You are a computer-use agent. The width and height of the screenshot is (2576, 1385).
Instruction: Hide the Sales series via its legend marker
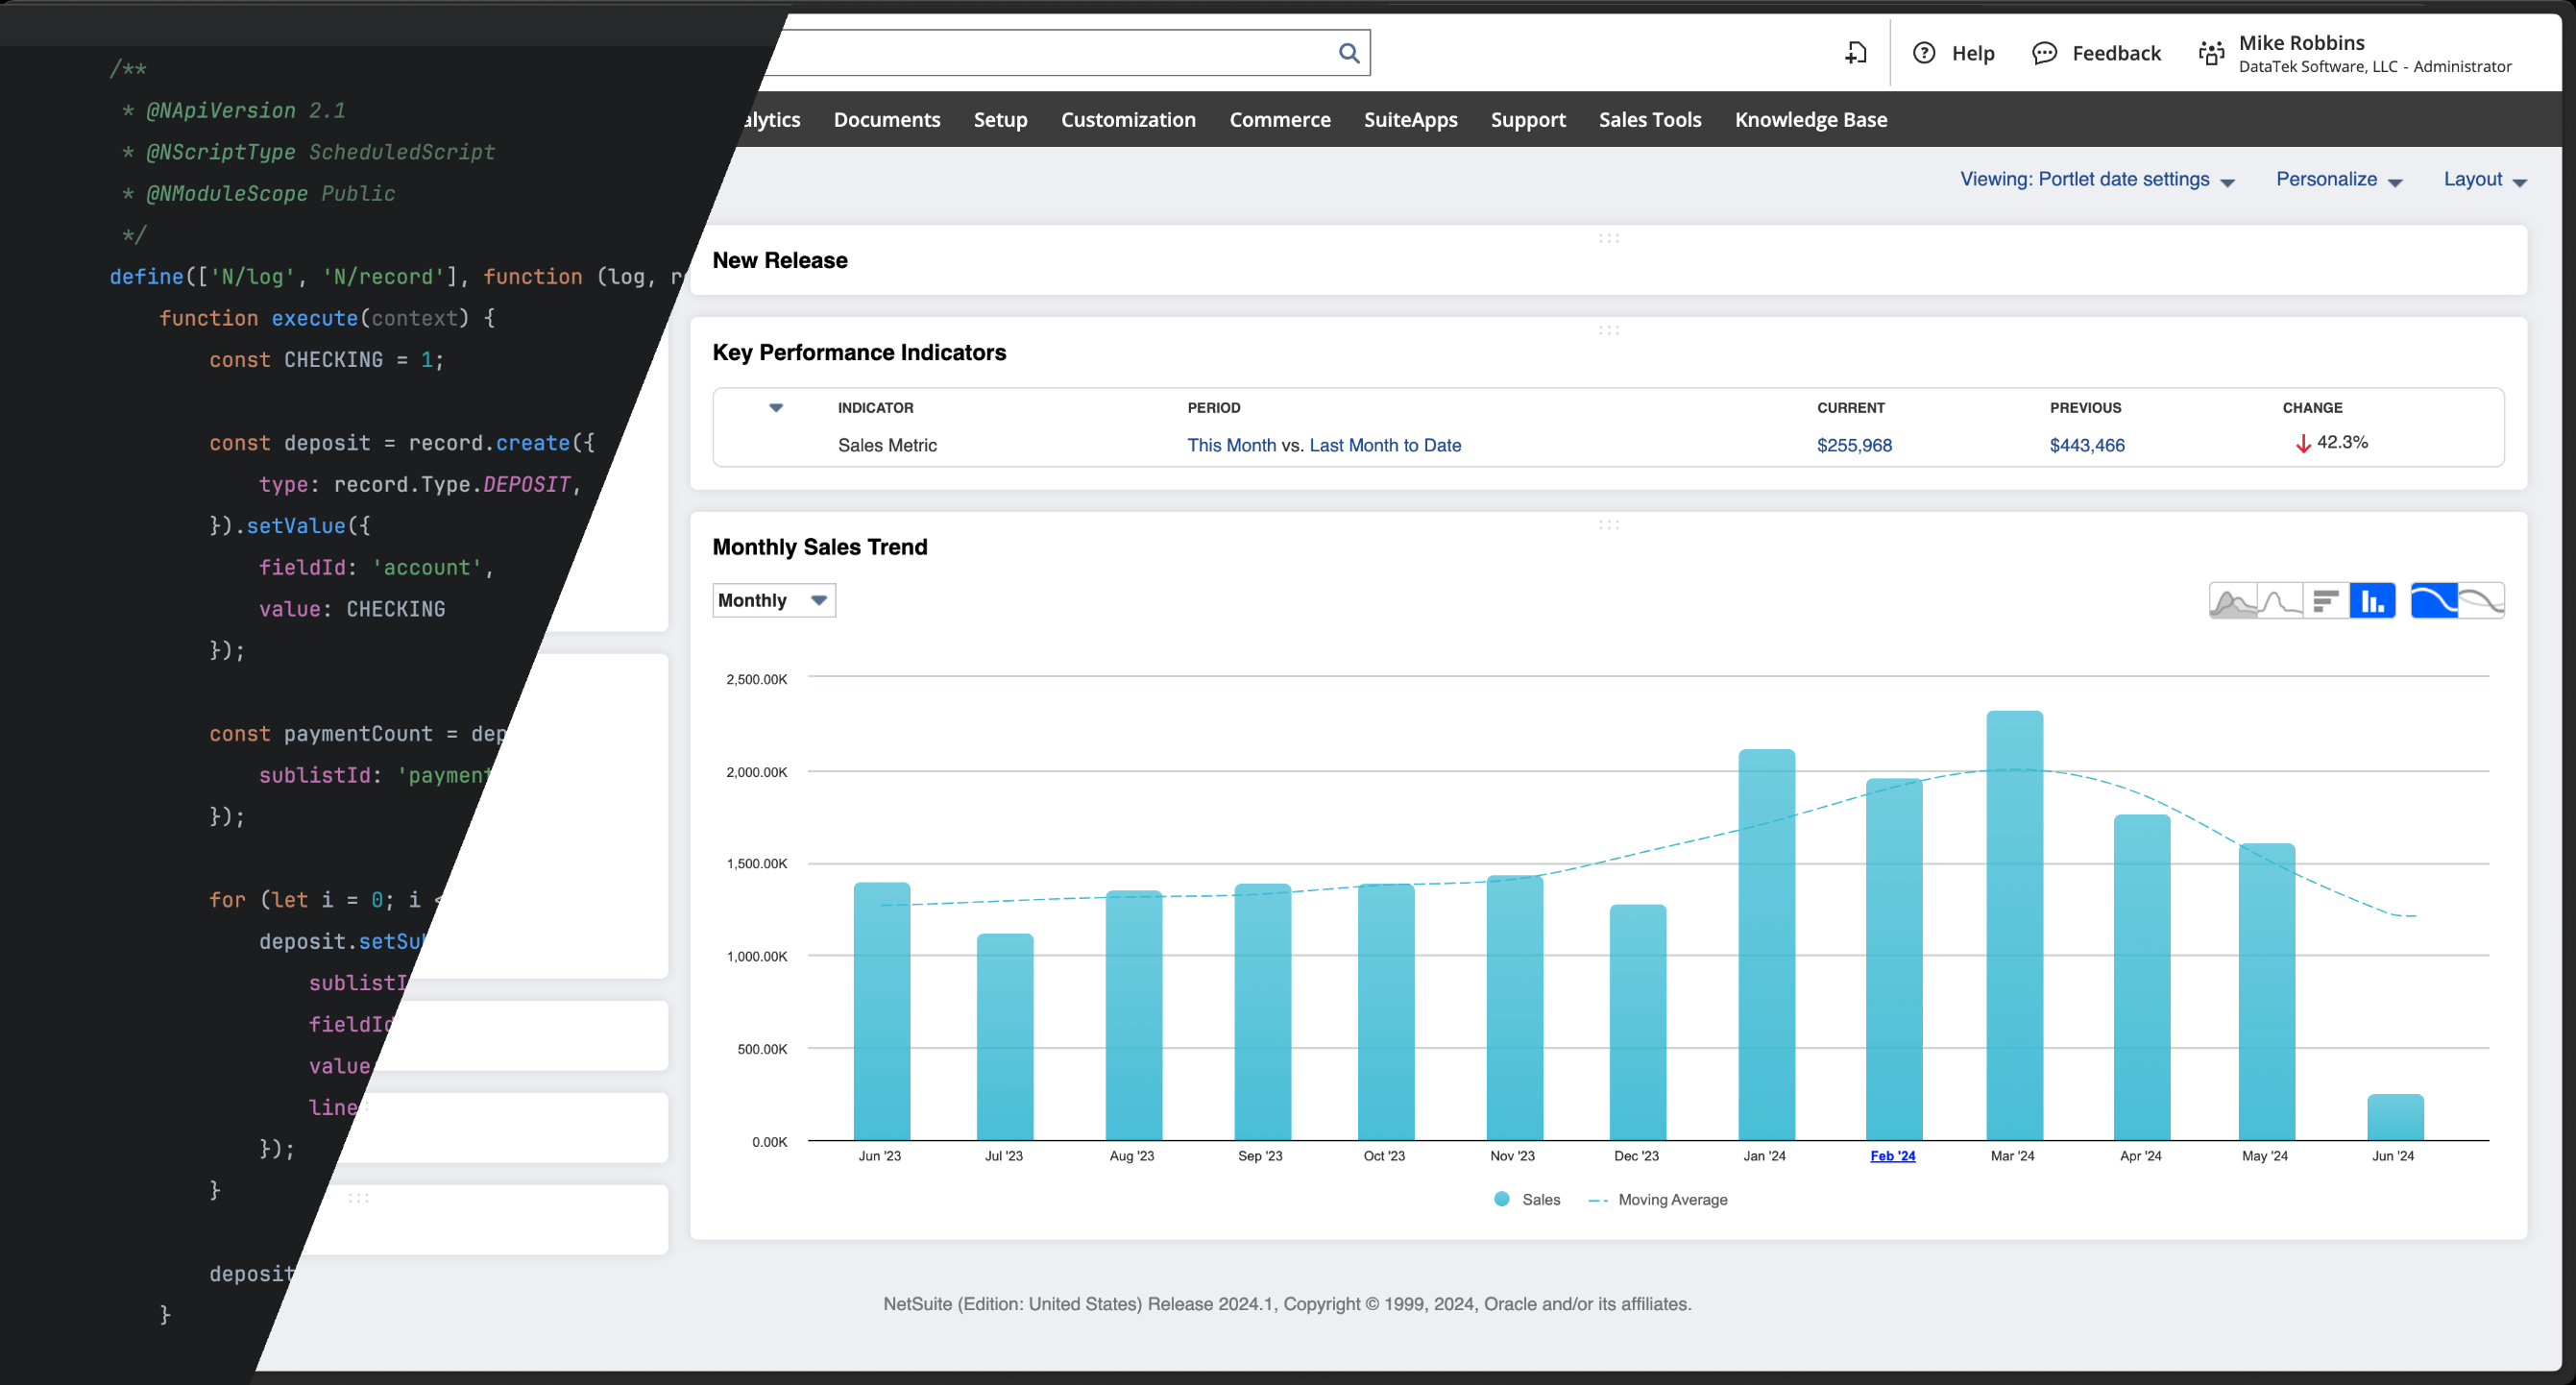pos(1500,1199)
